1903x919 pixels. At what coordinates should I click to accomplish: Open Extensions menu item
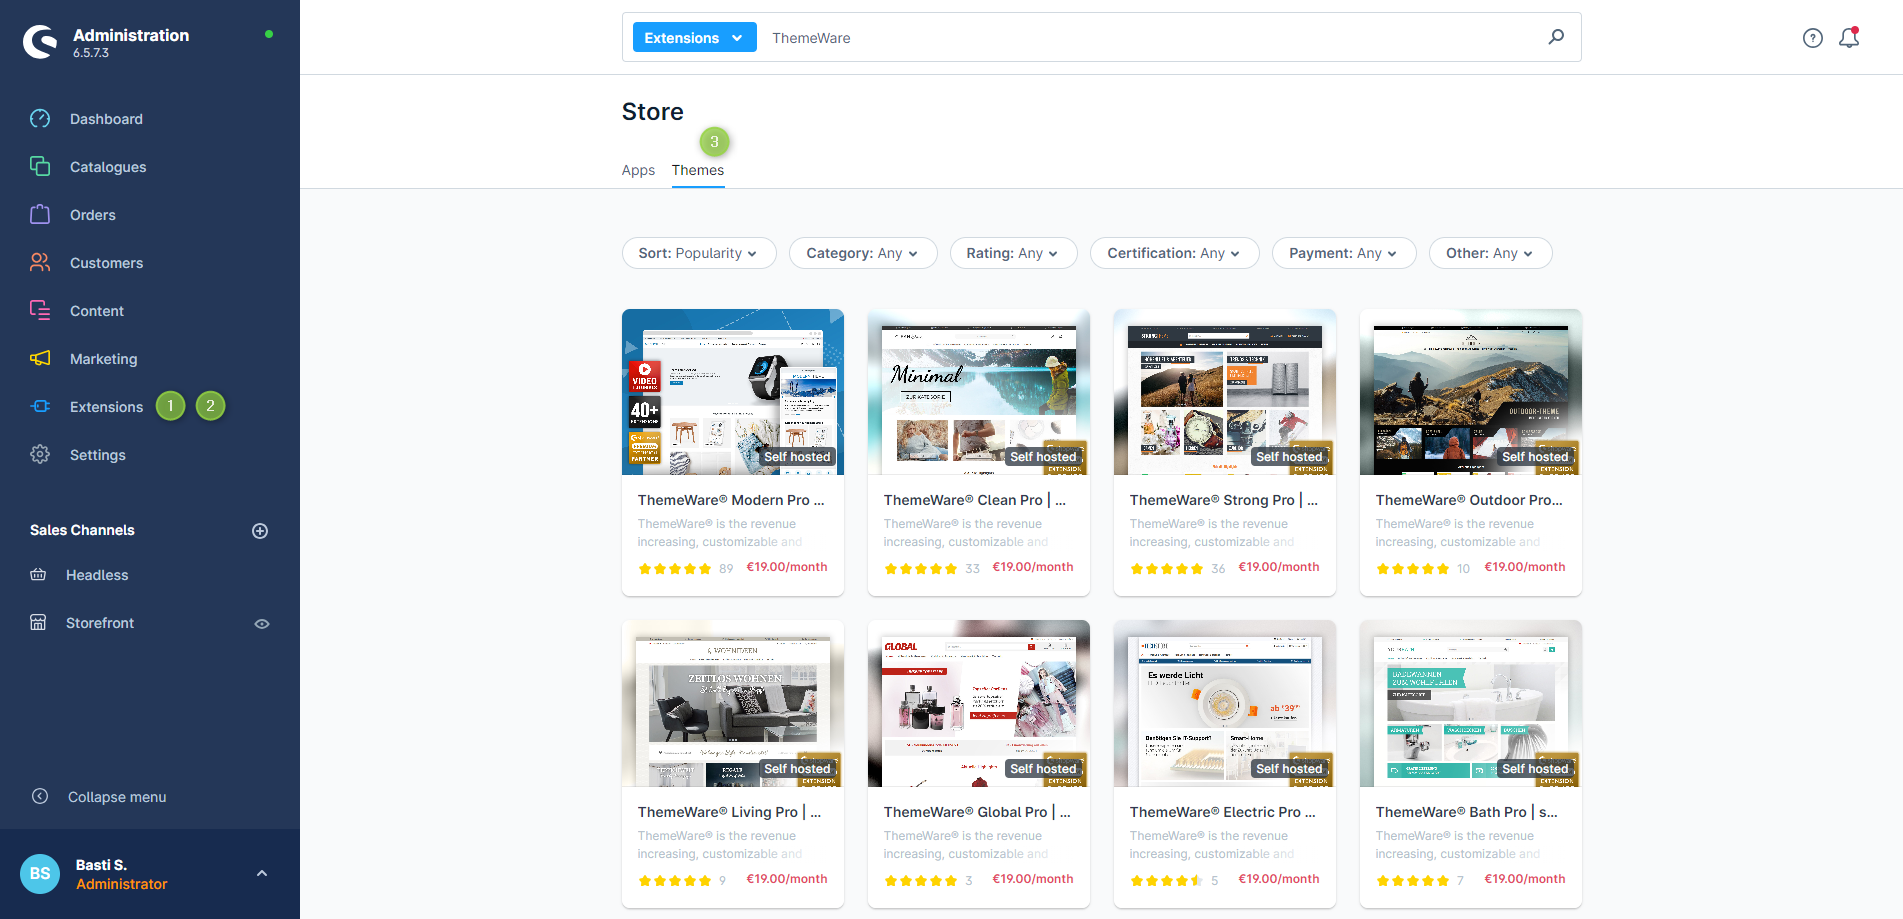(106, 407)
